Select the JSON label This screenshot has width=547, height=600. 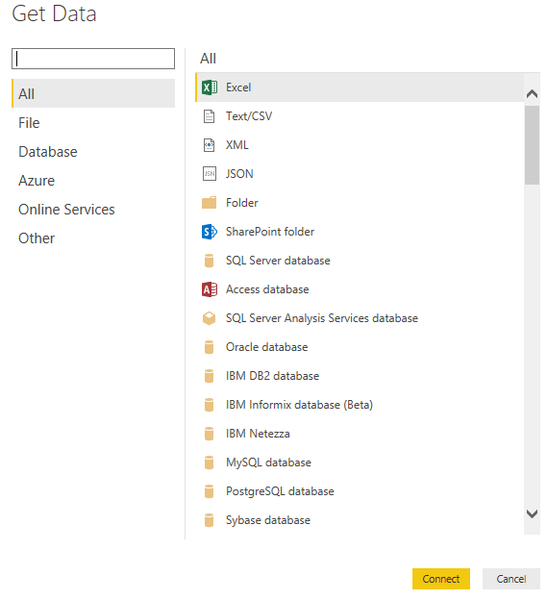click(x=240, y=174)
